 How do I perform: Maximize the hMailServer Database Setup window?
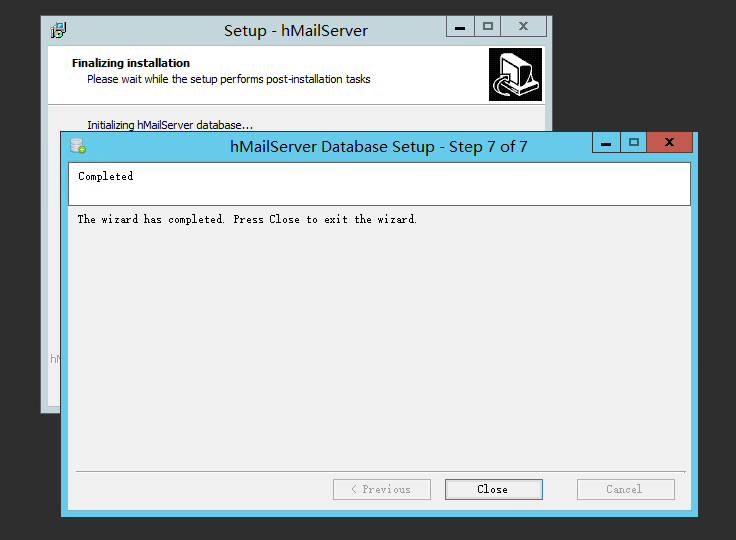tap(634, 142)
